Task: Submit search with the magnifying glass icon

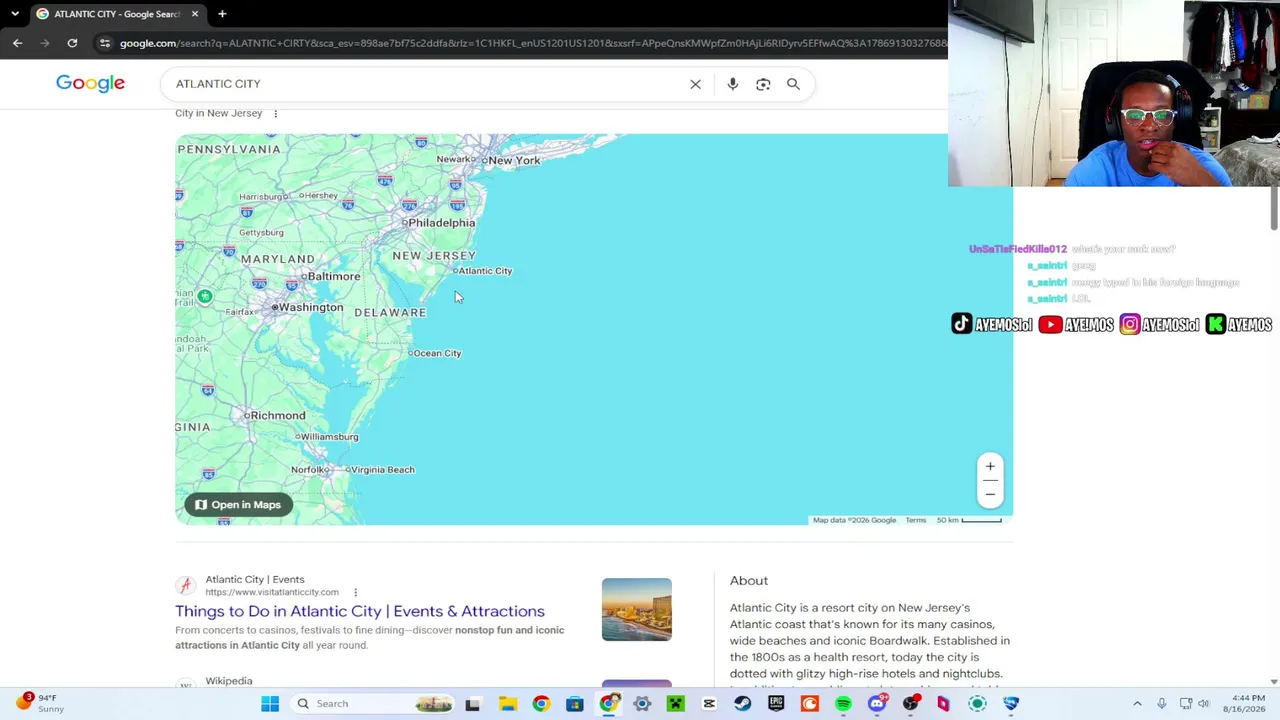Action: (793, 84)
